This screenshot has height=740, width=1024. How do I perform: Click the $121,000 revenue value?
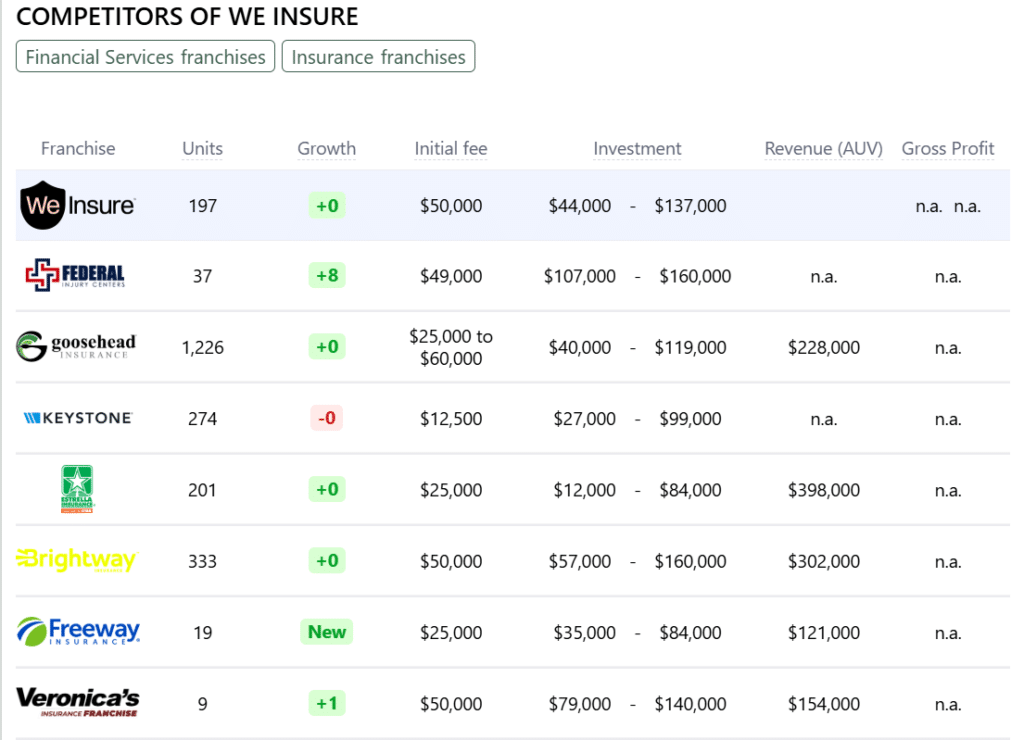[x=824, y=632]
